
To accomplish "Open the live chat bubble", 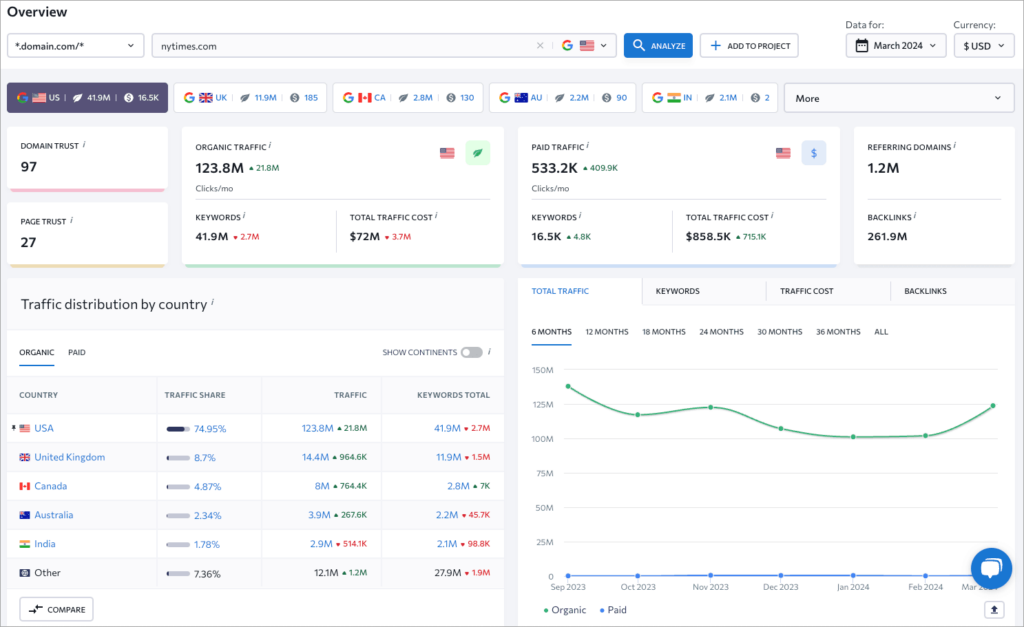I will tap(991, 568).
